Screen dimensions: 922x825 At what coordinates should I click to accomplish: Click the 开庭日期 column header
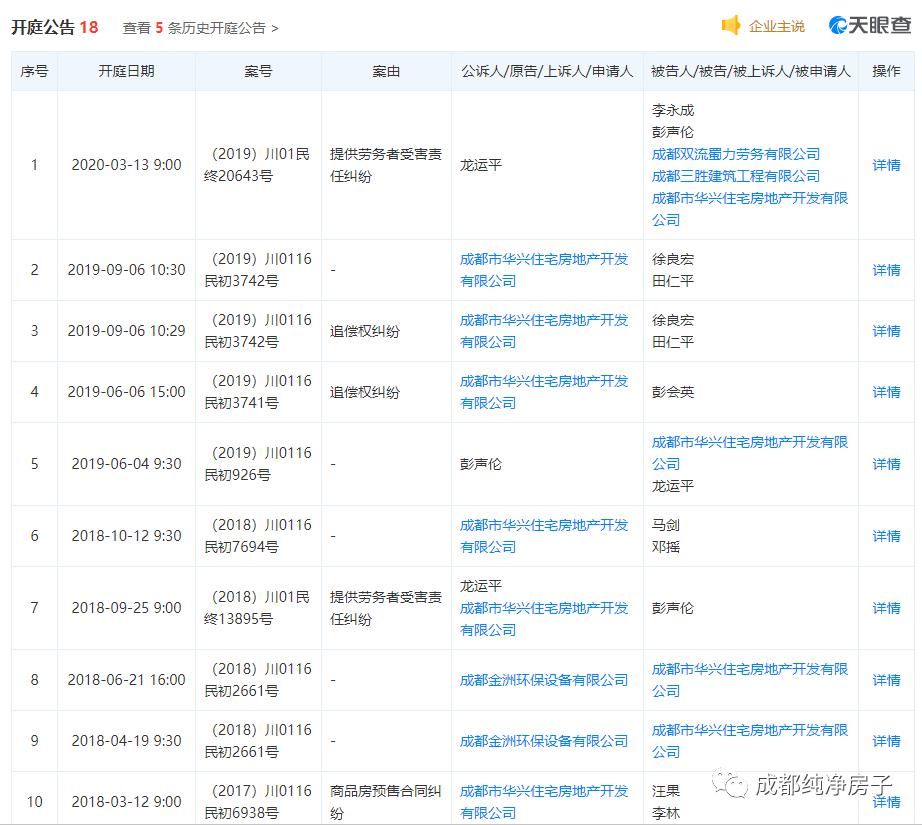click(127, 71)
